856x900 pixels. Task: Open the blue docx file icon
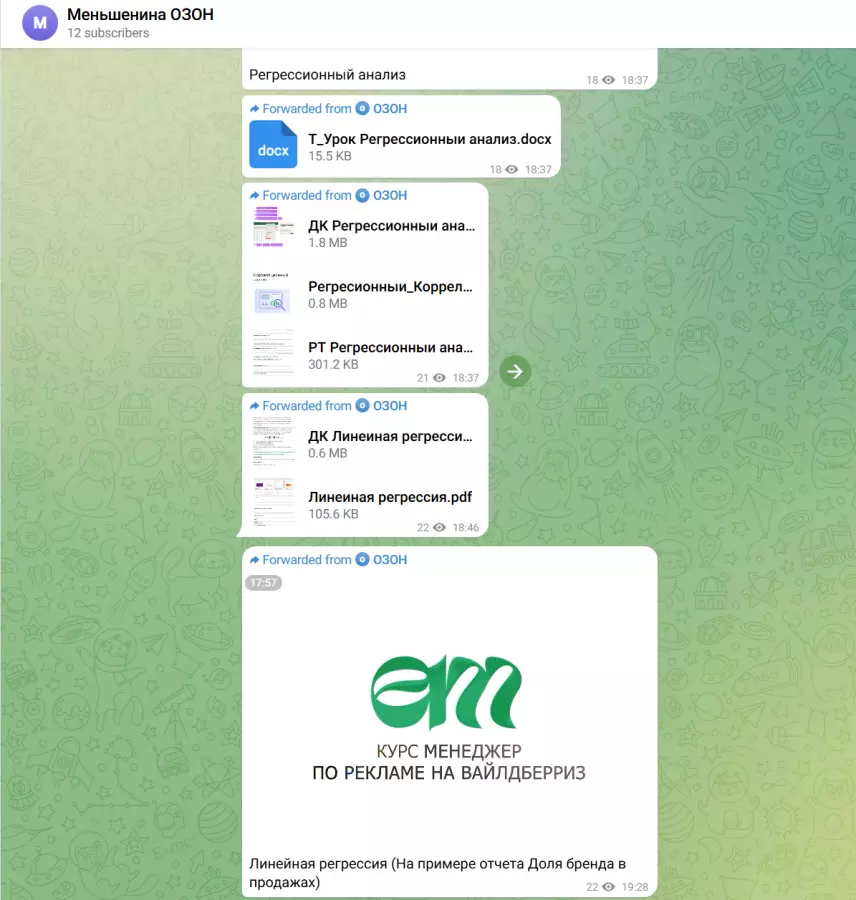(x=273, y=145)
